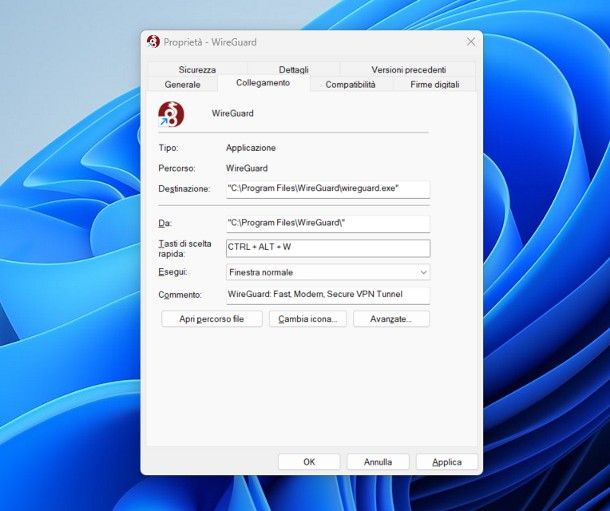Click the Da label

coord(165,224)
